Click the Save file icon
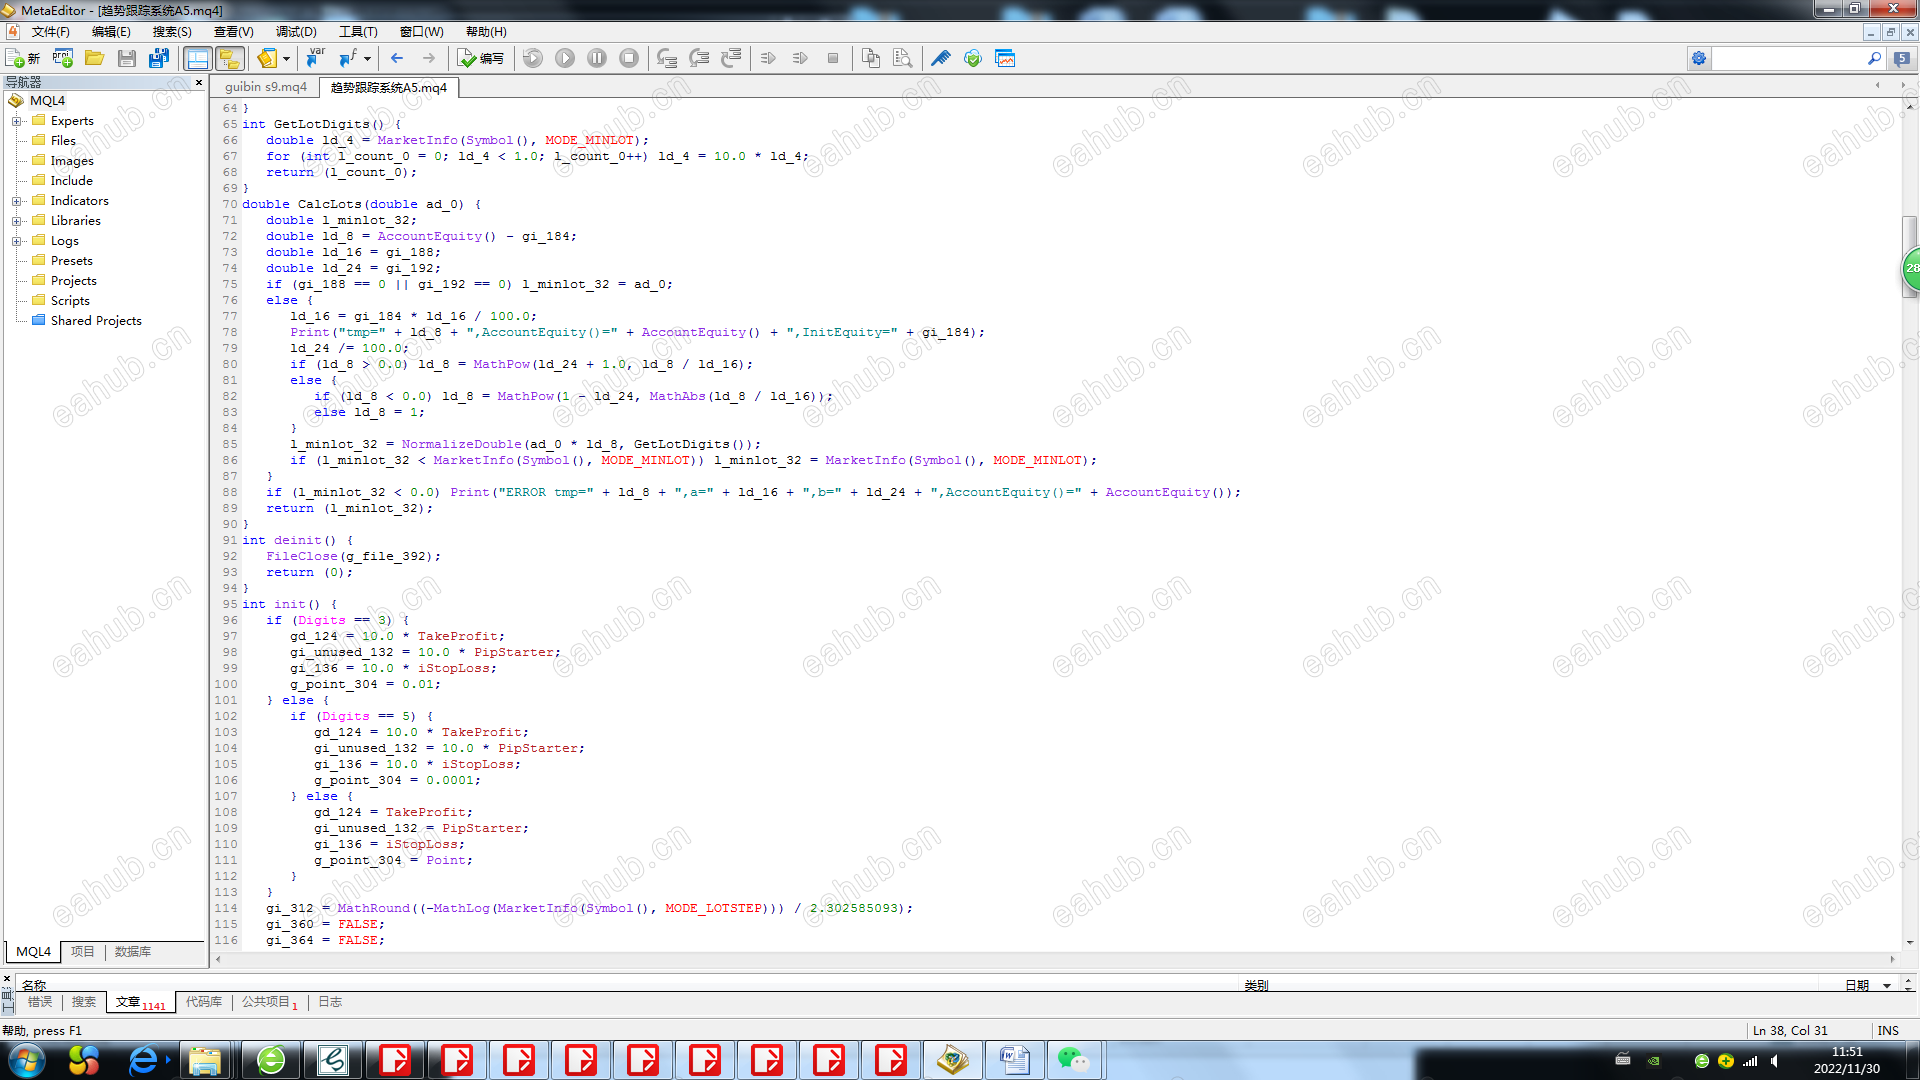This screenshot has width=1920, height=1080. (x=127, y=59)
